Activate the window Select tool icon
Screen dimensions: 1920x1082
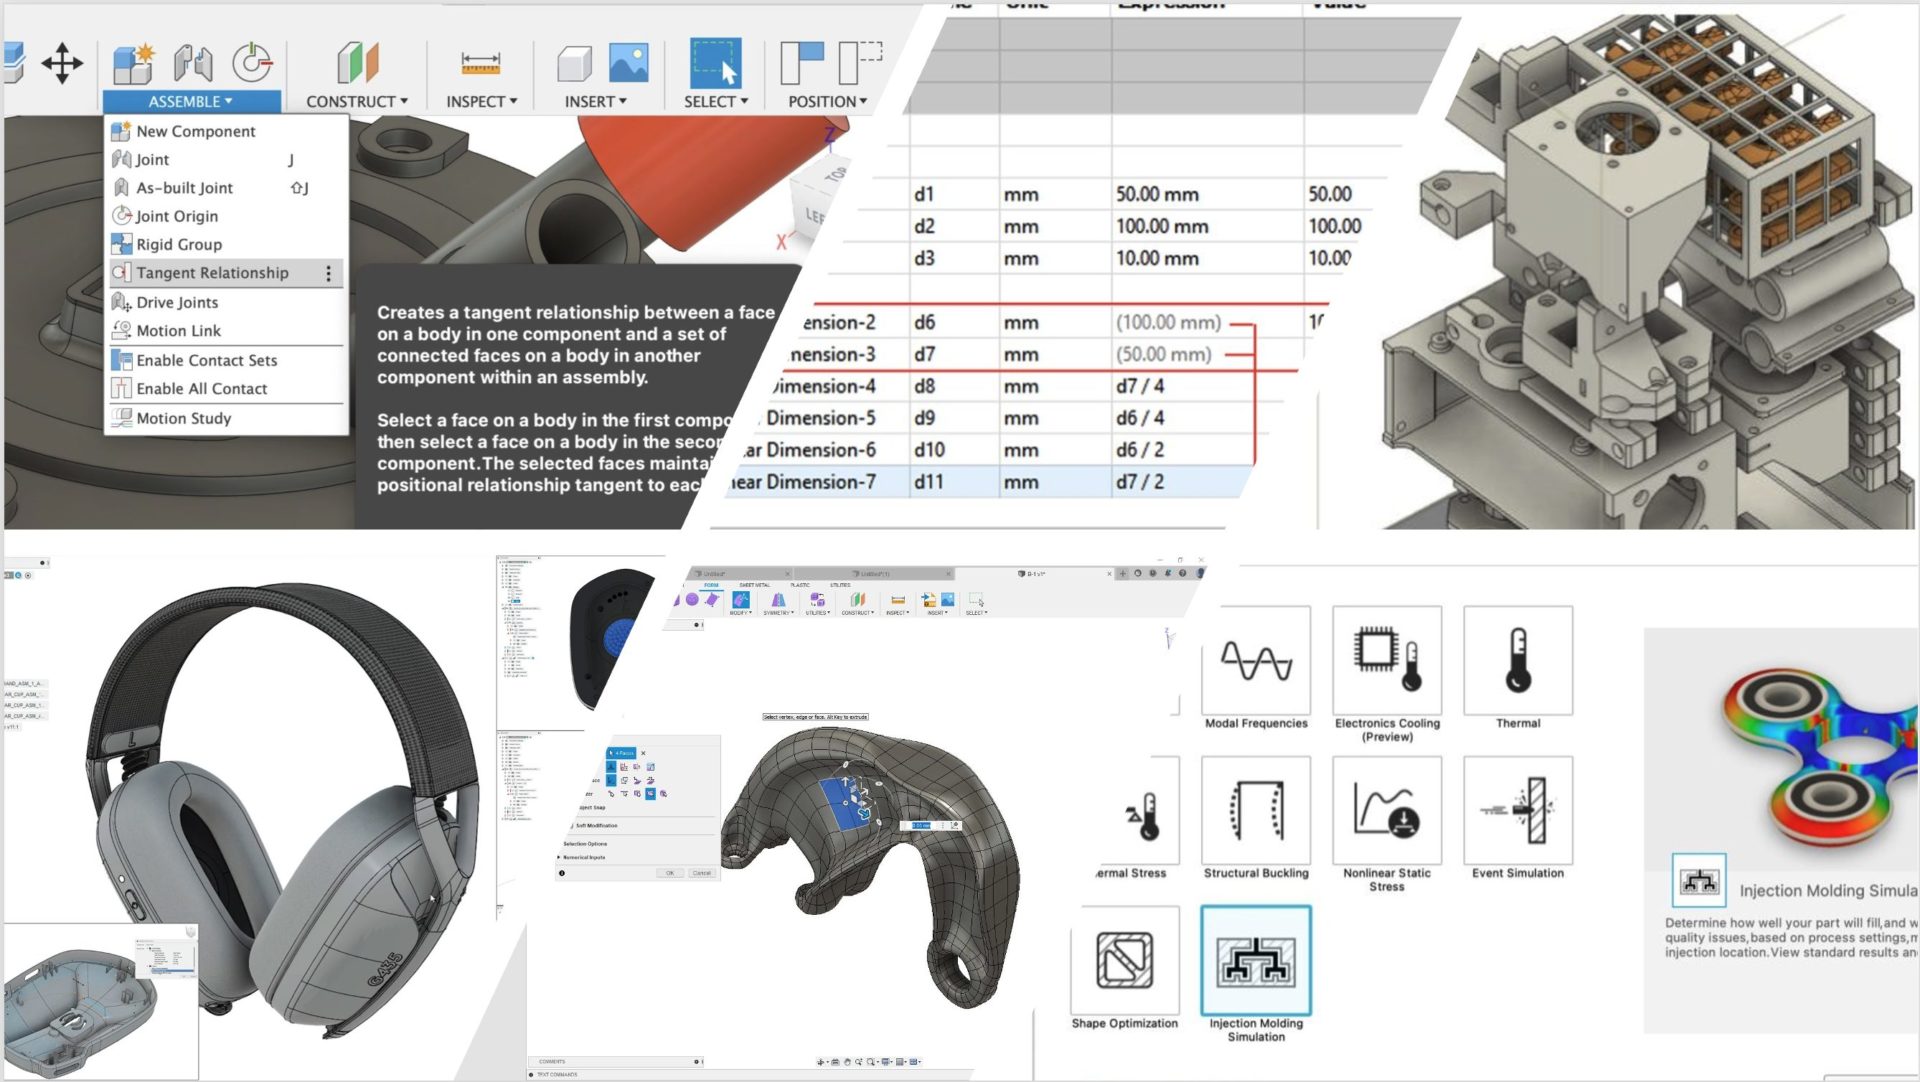click(x=716, y=63)
